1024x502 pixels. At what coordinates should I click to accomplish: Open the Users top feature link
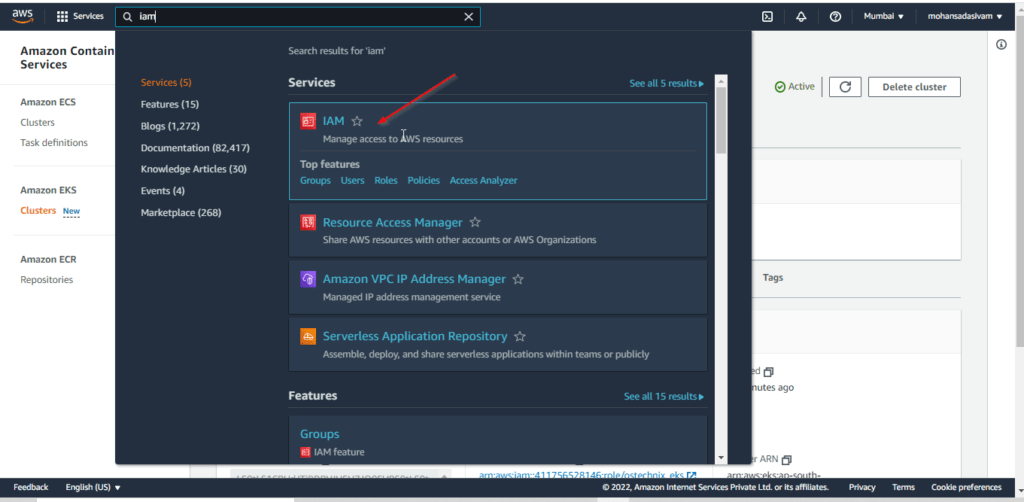[x=353, y=180]
